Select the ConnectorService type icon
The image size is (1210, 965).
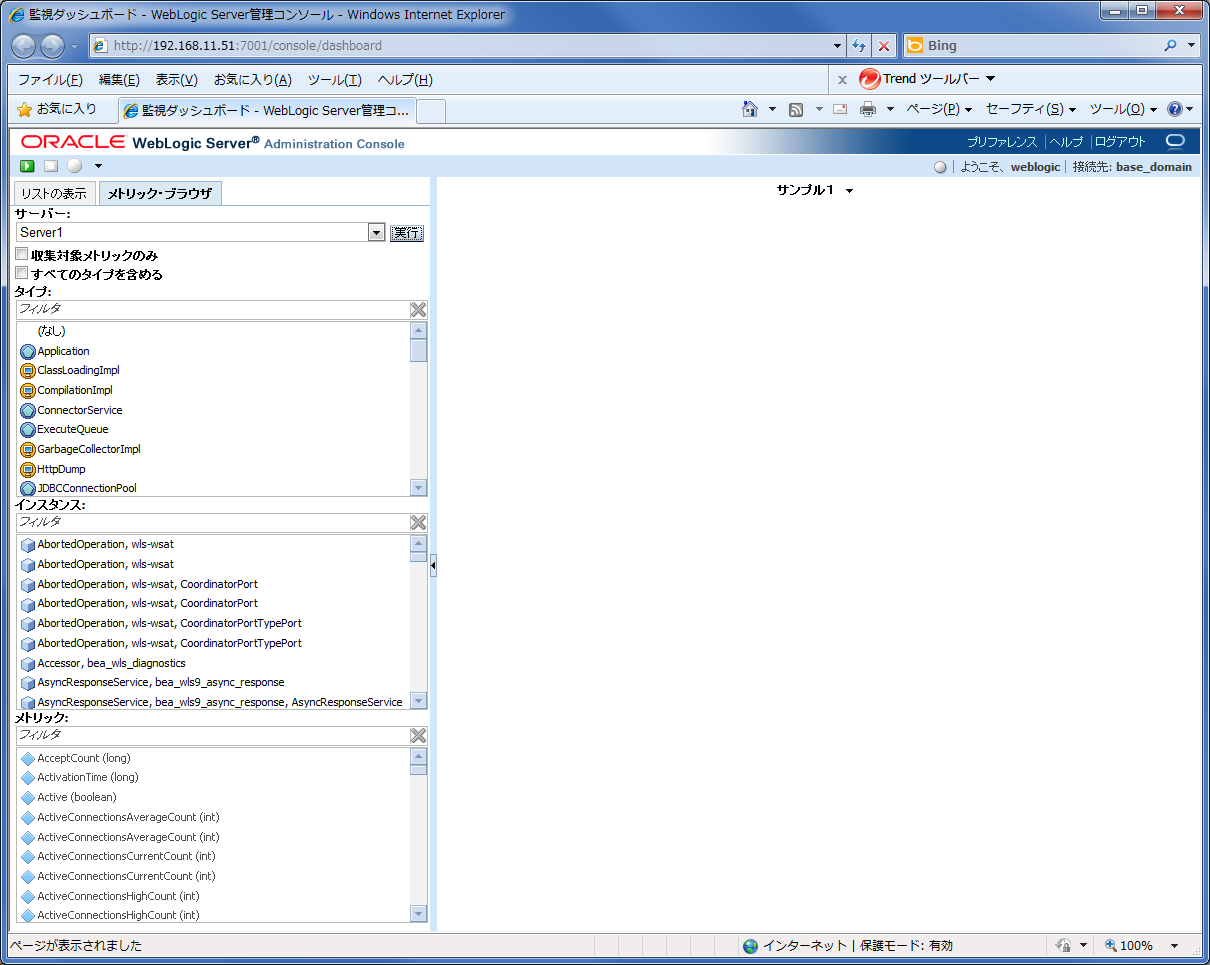(x=28, y=411)
